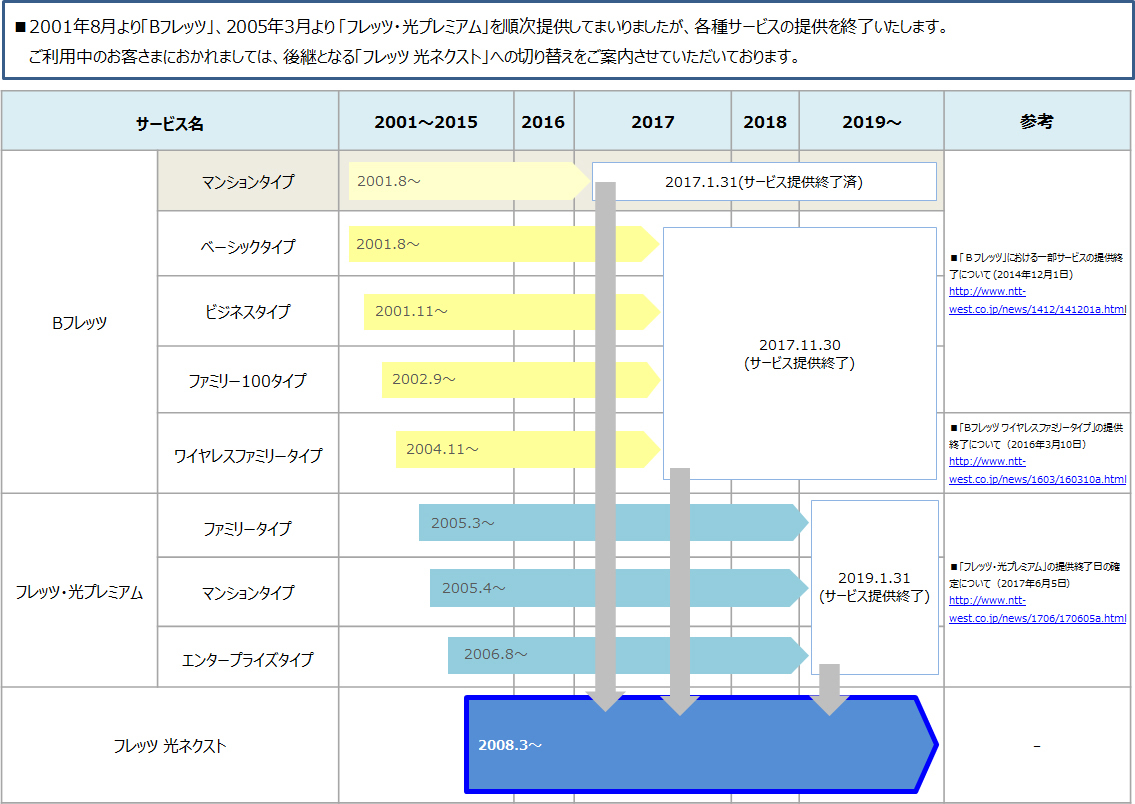The height and width of the screenshot is (804, 1135).
Task: Click the 2019〜 column header
Action: click(872, 122)
